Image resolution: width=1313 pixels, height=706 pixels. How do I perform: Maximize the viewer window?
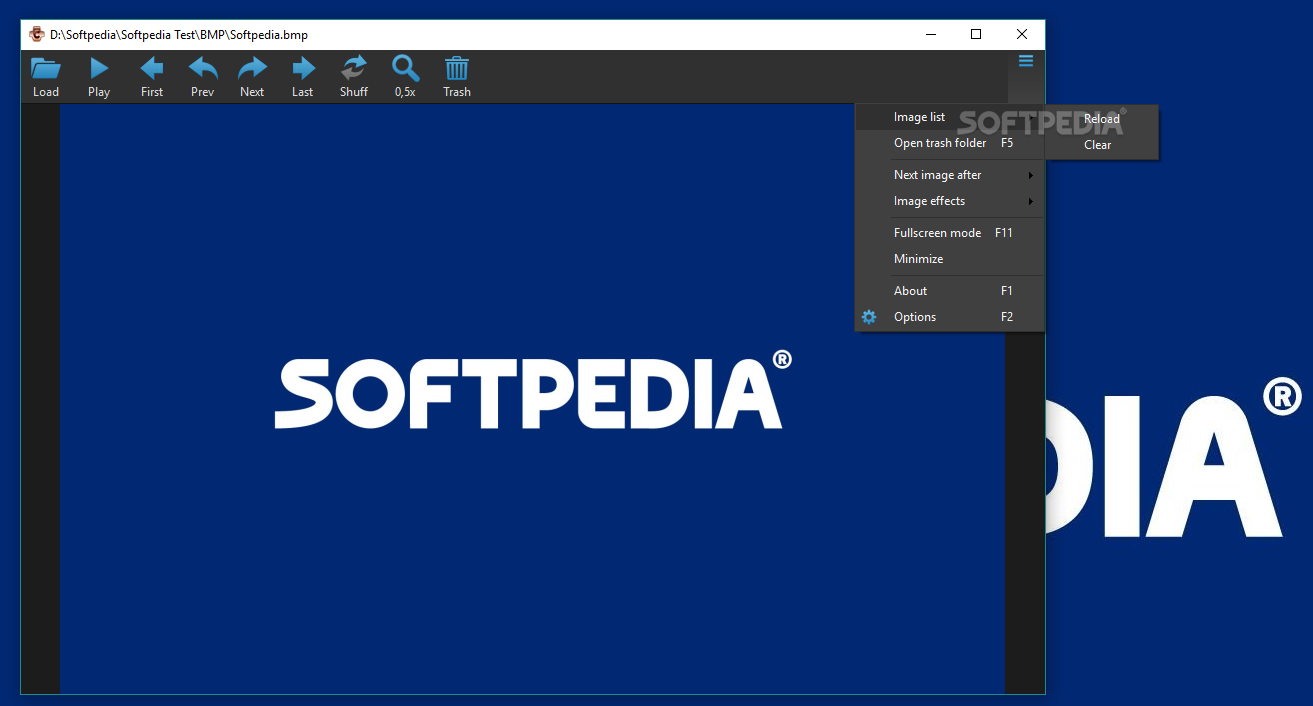tap(976, 34)
